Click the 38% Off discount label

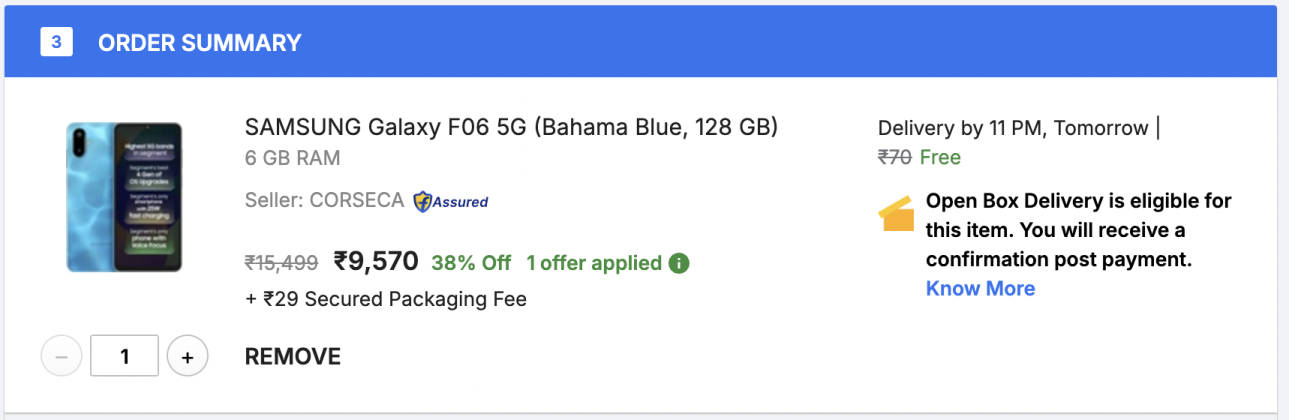point(471,263)
